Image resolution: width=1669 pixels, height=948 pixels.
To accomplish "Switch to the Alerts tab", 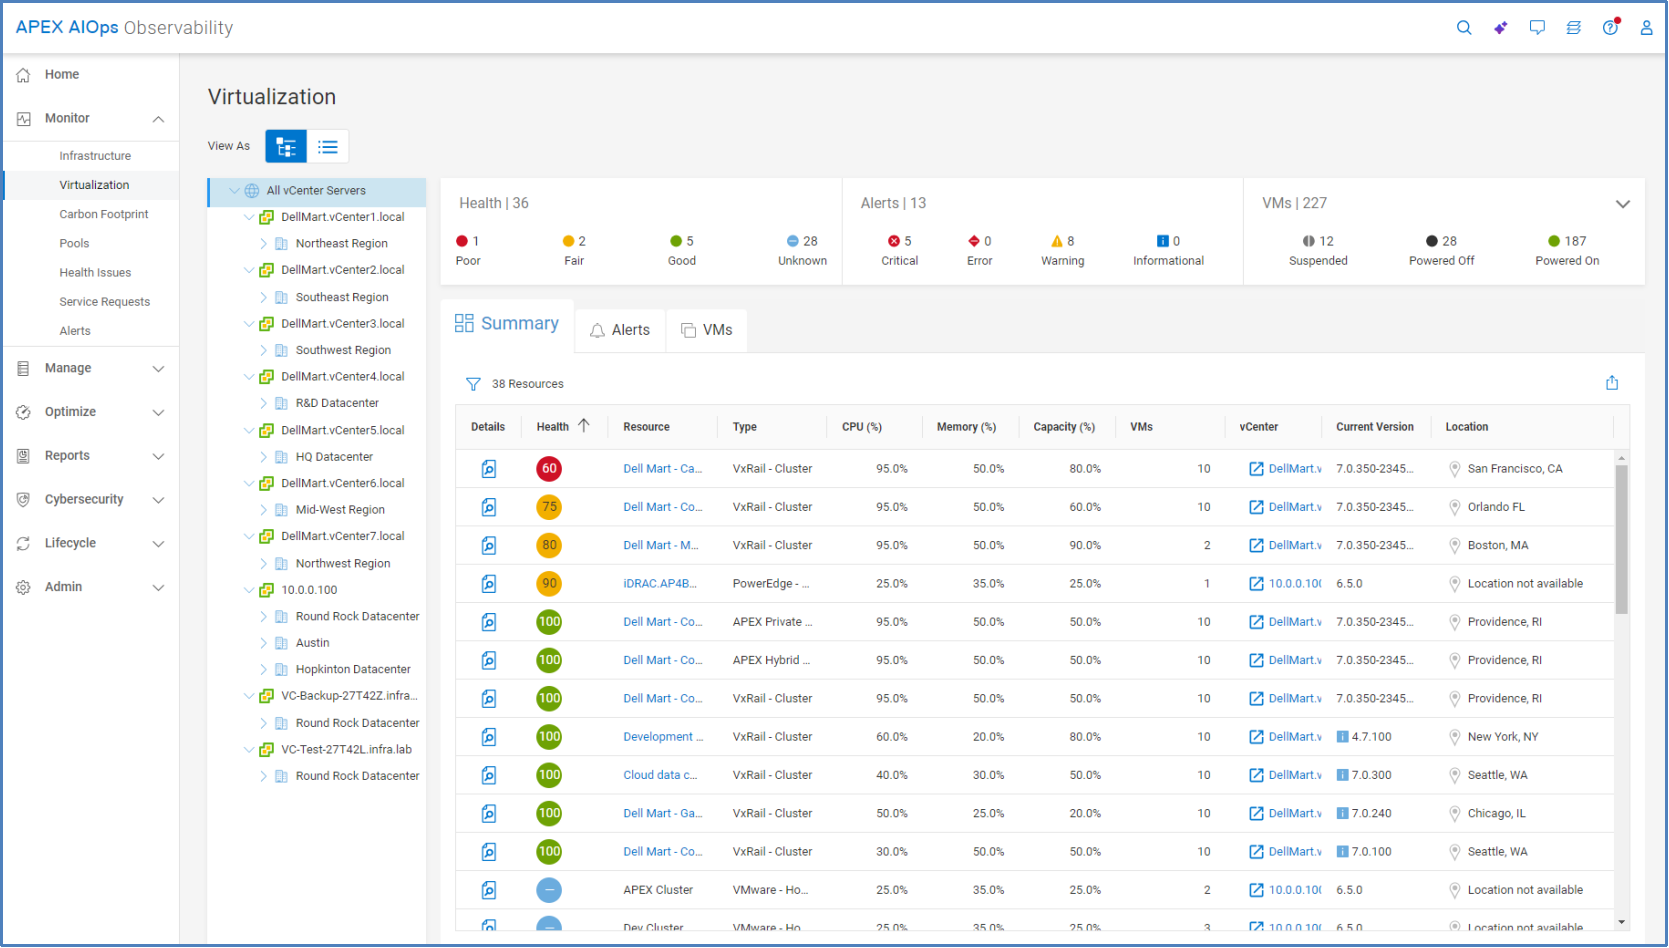I will 620,330.
